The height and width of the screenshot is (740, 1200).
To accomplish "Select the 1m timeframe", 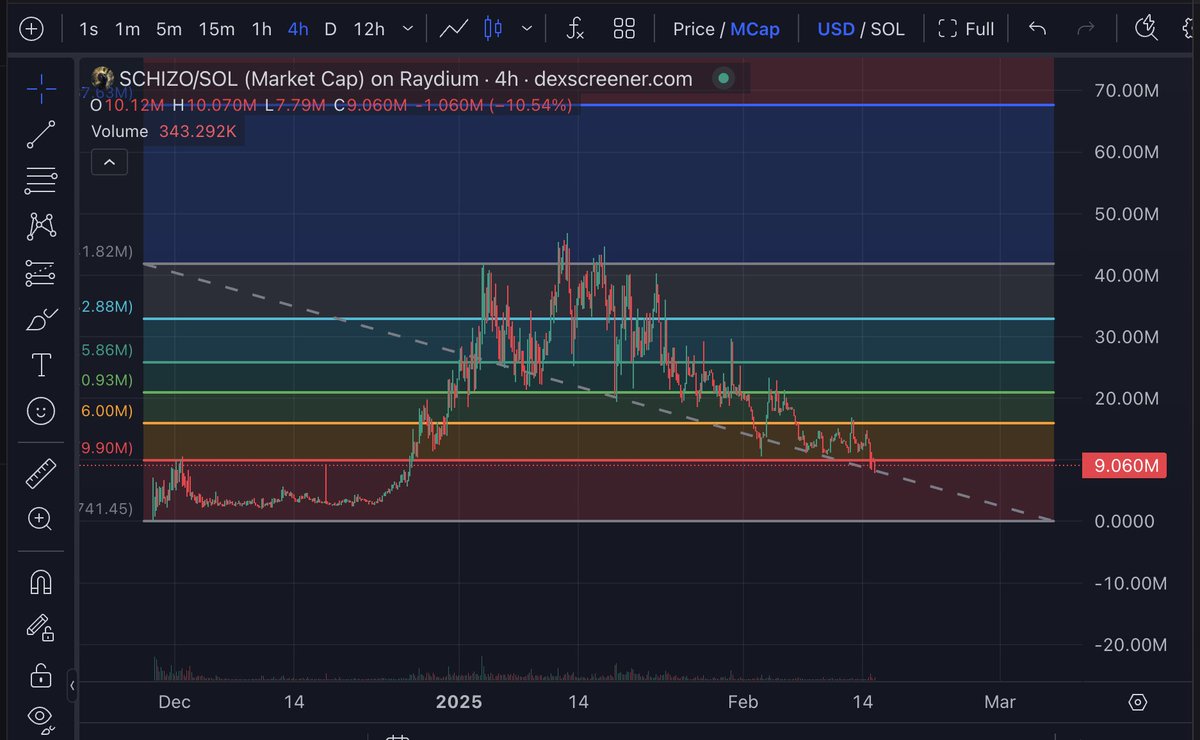I will pos(127,29).
